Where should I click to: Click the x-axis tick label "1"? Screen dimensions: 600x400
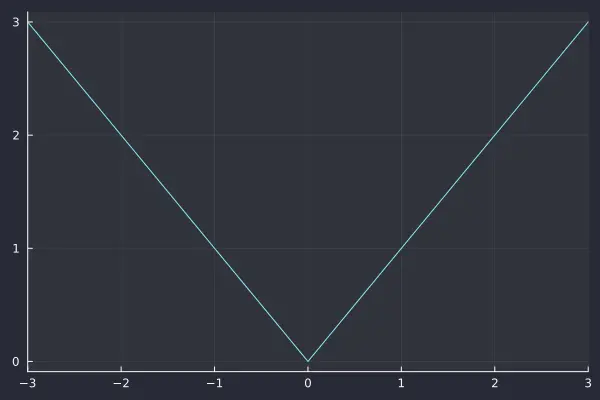click(401, 383)
